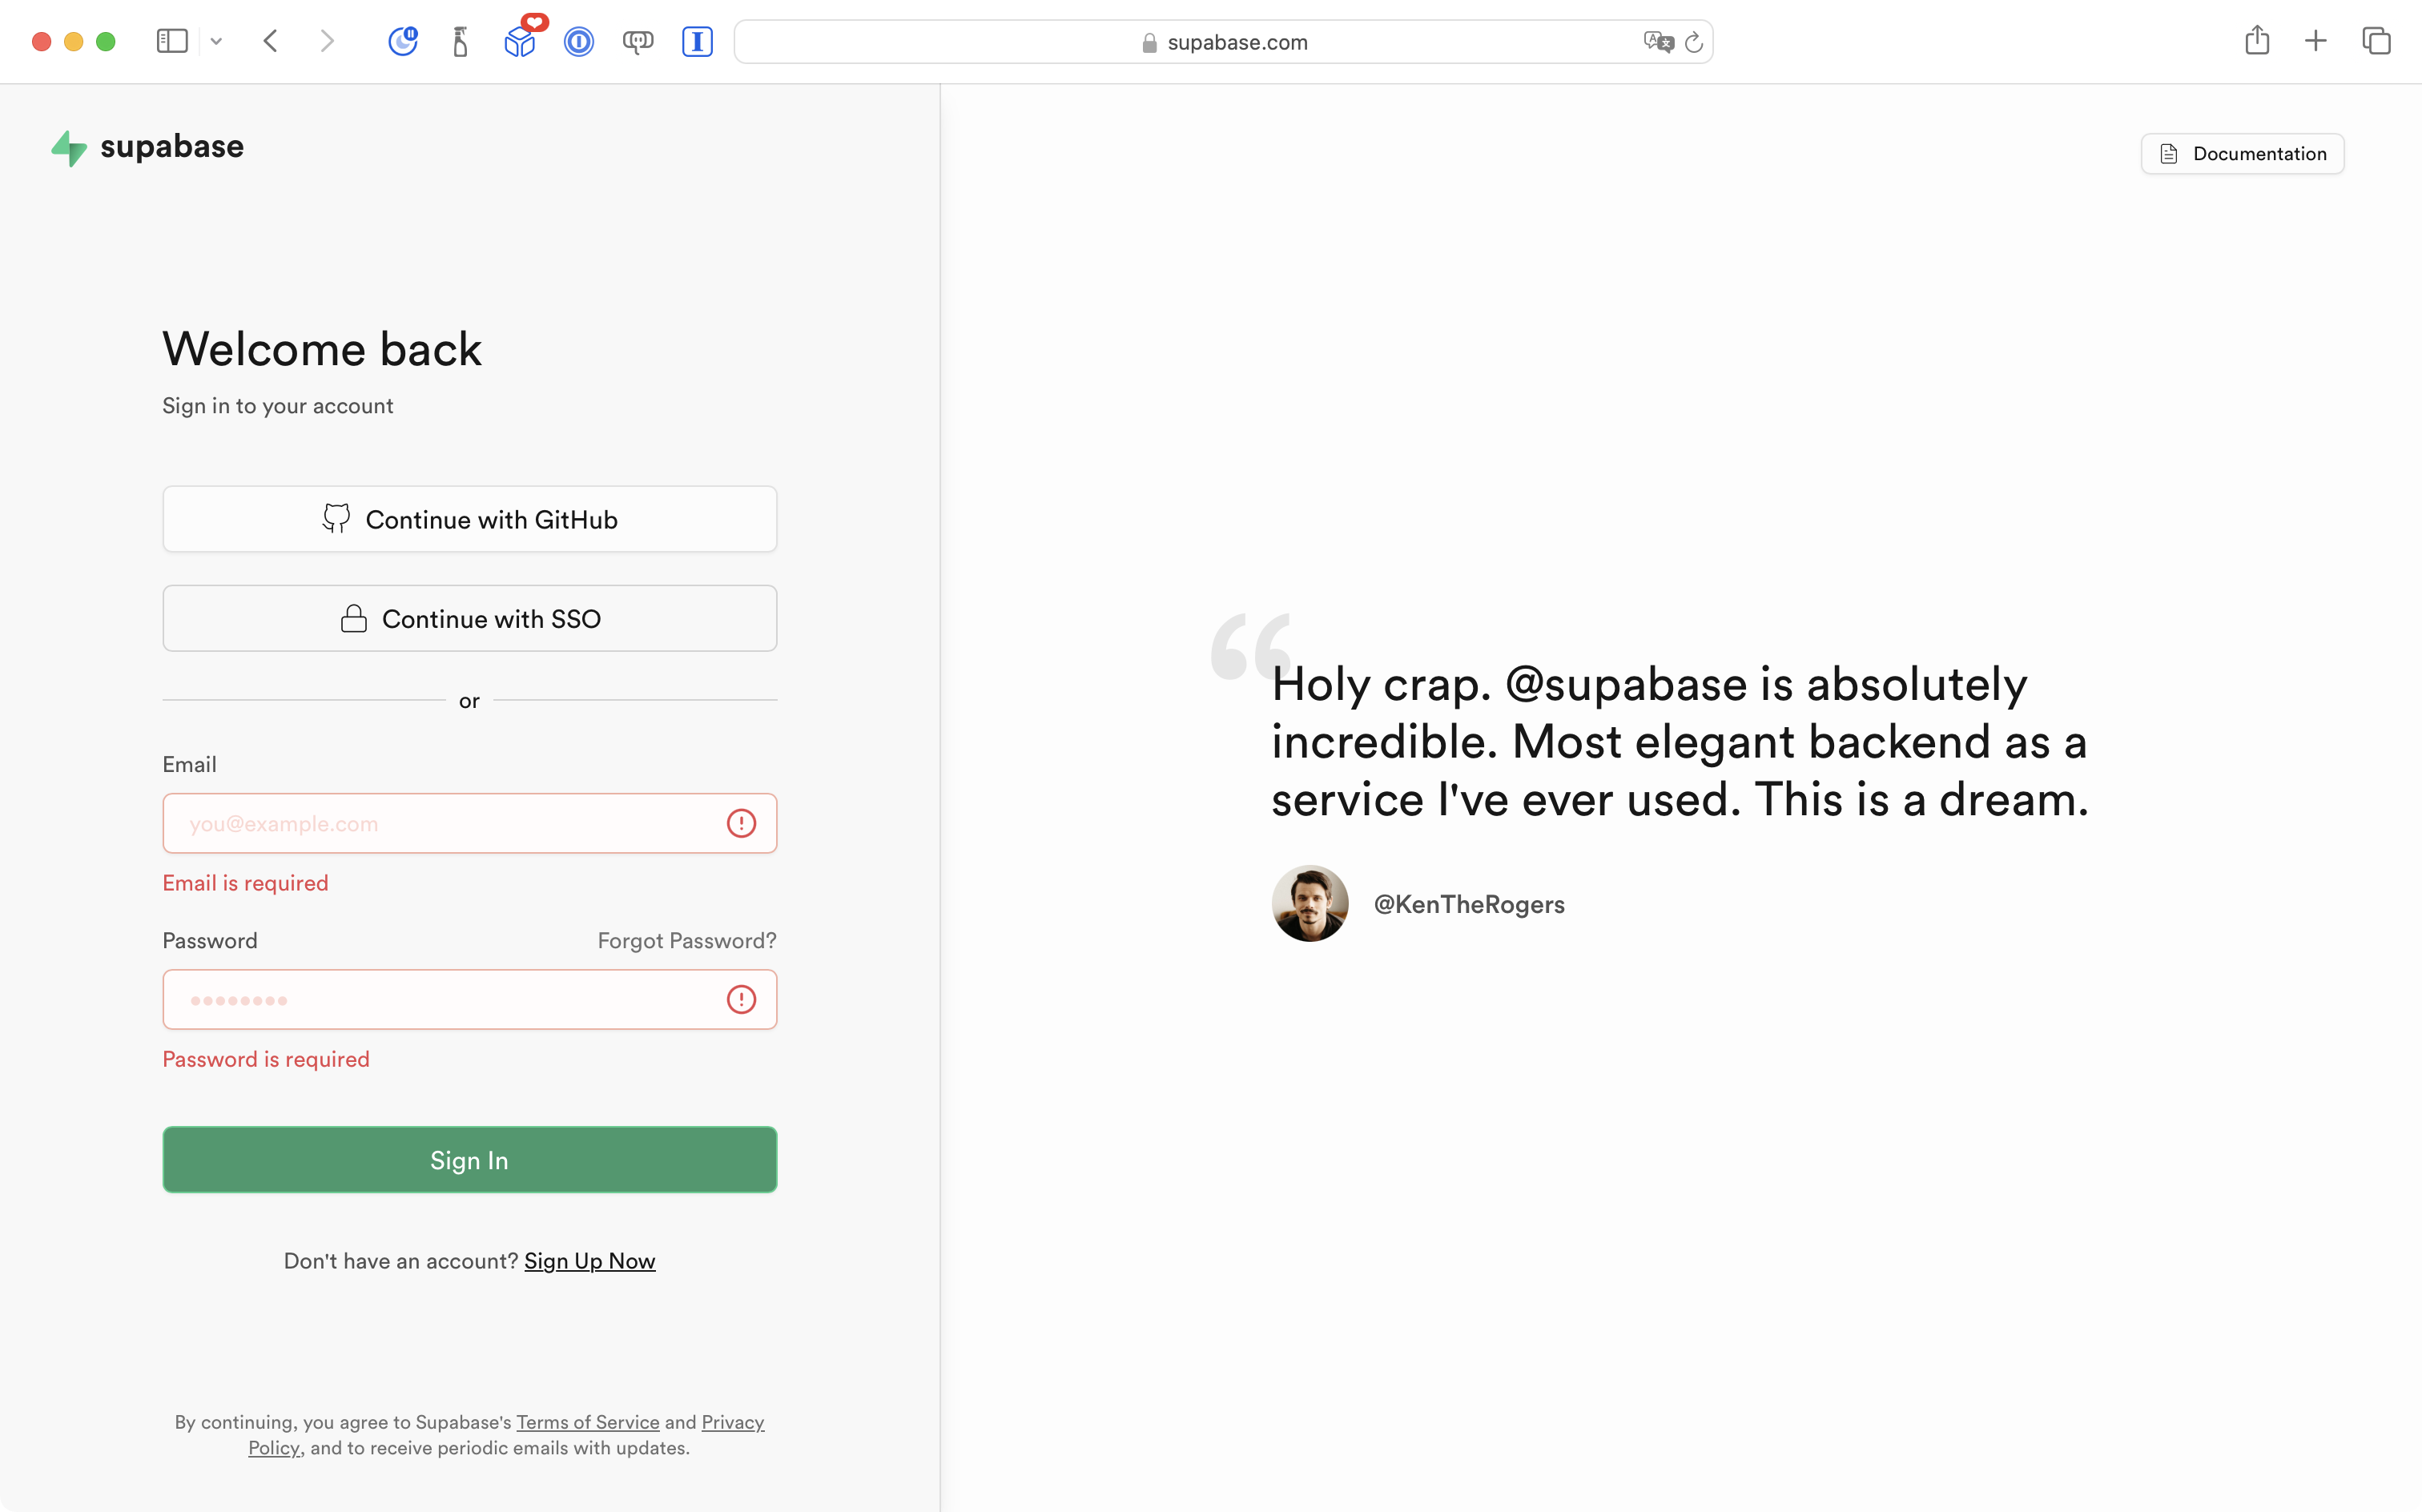The image size is (2422, 1512).
Task: Navigate back to previous page
Action: 269,41
